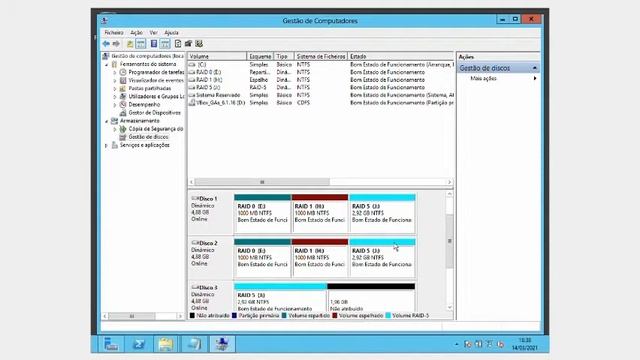Screen dimensions: 640x360
Task: Open the Ficheiro menu
Action: (x=113, y=32)
